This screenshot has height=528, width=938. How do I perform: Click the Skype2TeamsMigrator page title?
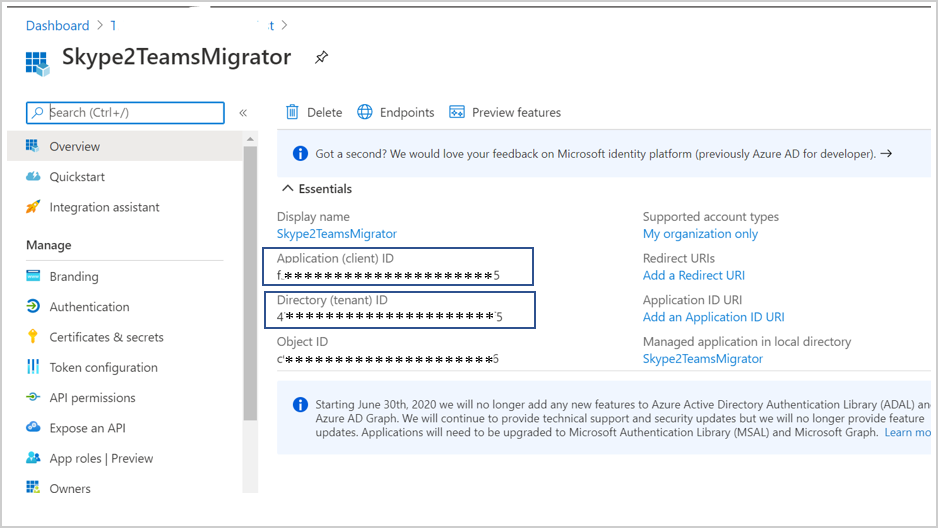tap(176, 57)
